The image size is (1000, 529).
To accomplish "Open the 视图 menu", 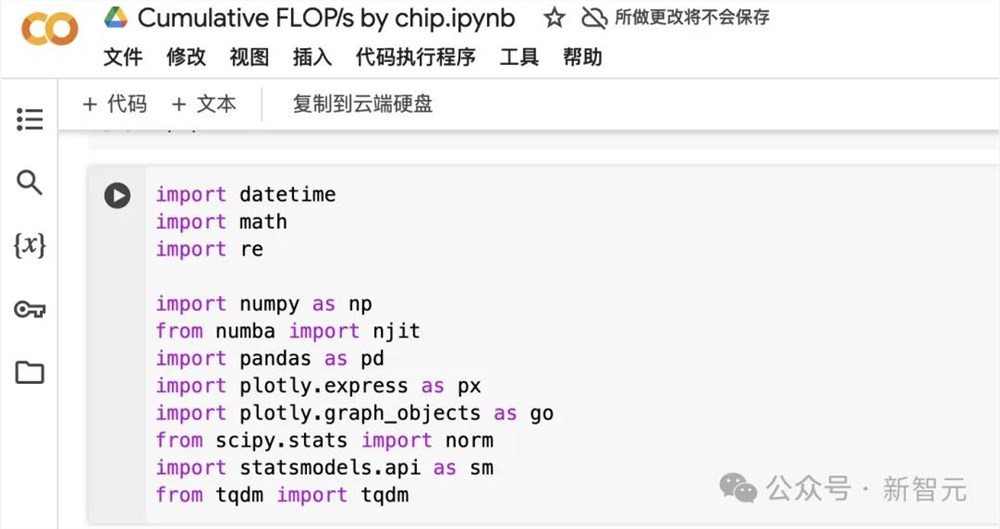I will point(249,57).
